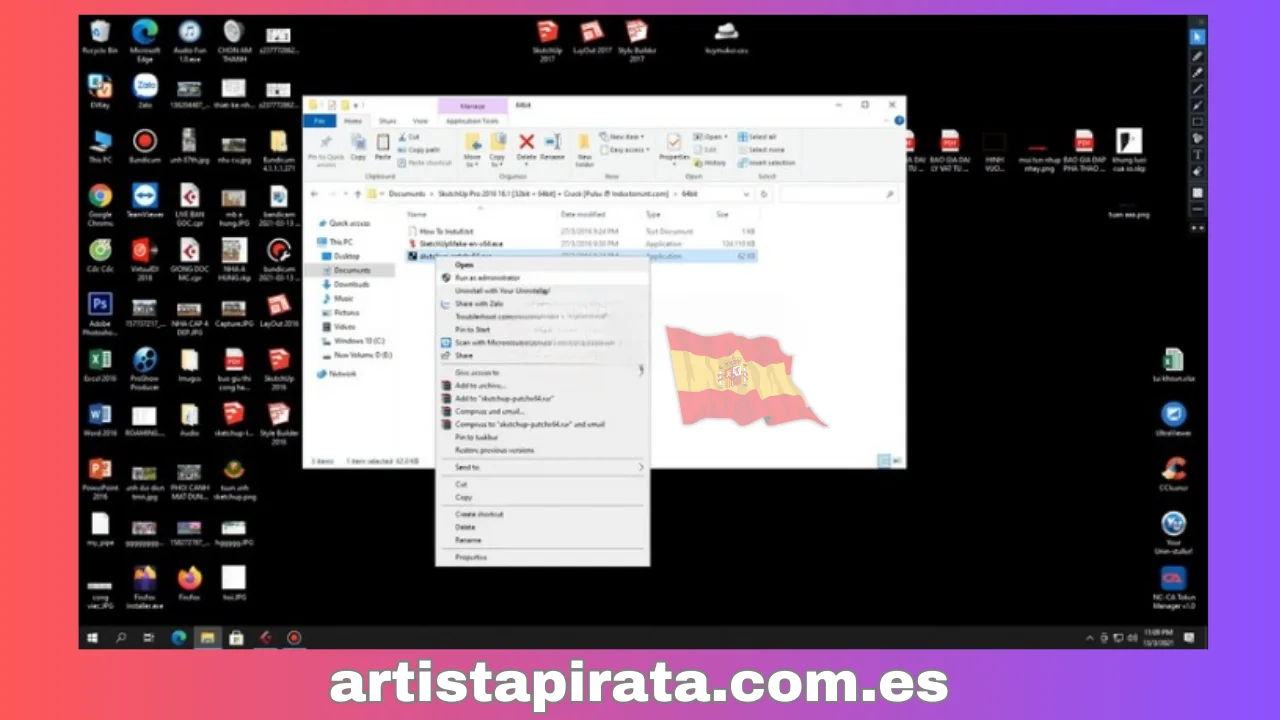Select Properties in the context menu
Image resolution: width=1280 pixels, height=720 pixels.
click(542, 557)
